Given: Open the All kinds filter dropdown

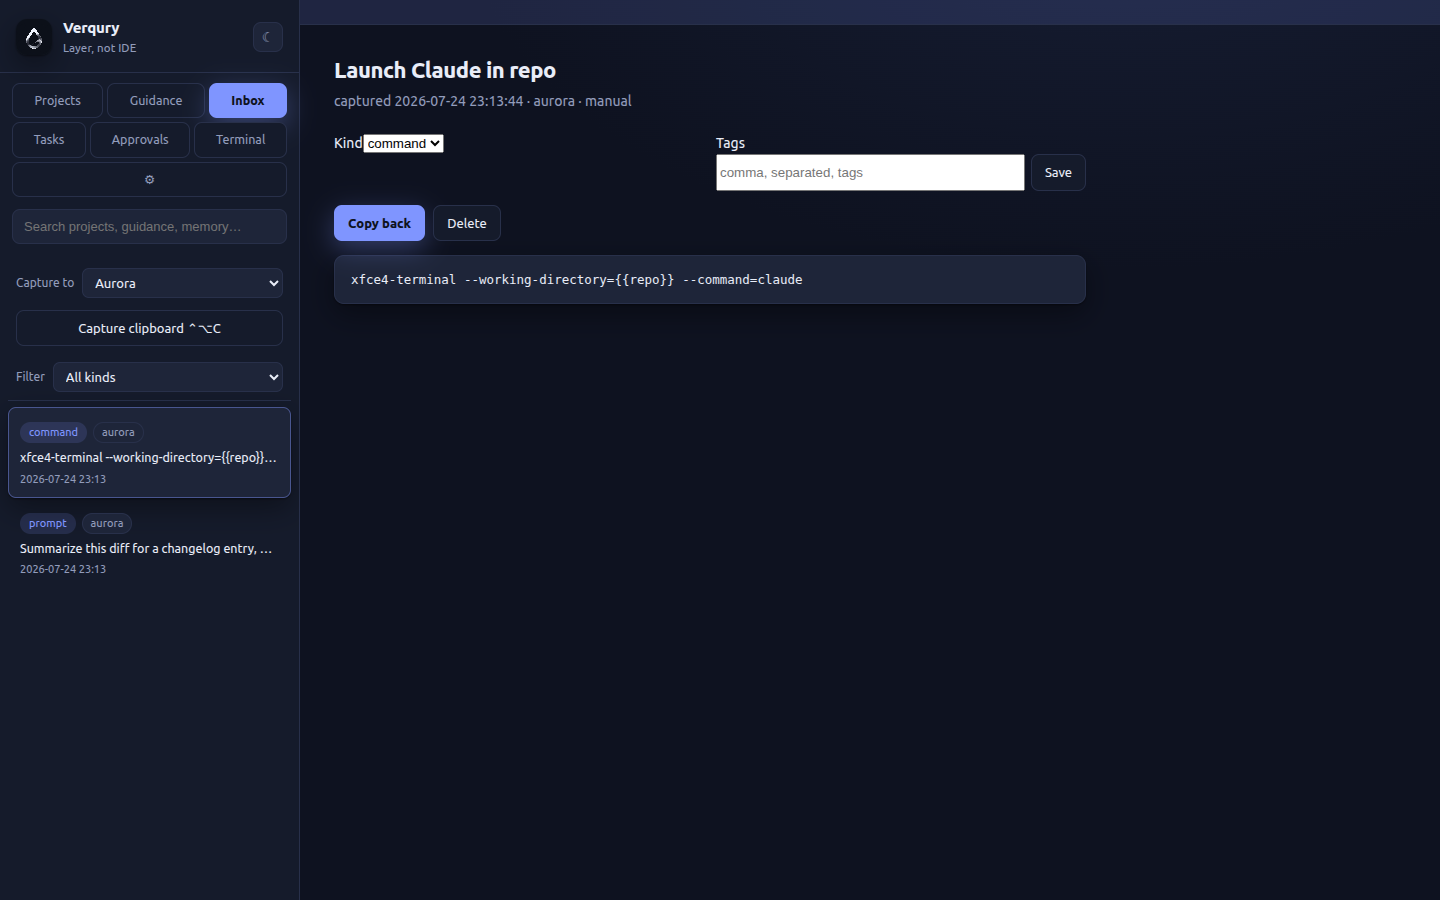Looking at the screenshot, I should 168,377.
